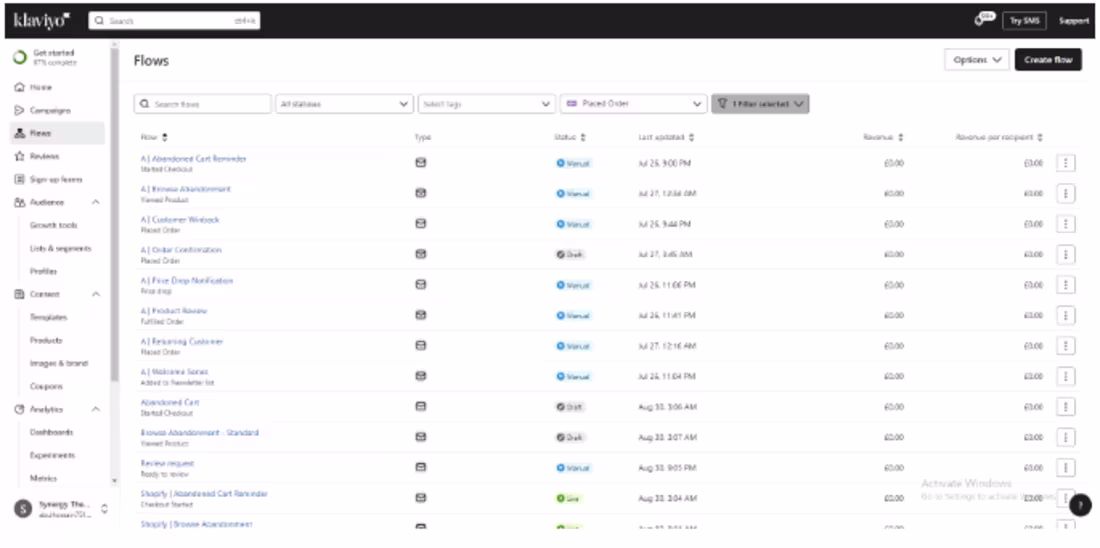The image size is (1100, 548).
Task: Open the Select tags dropdown
Action: 486,104
